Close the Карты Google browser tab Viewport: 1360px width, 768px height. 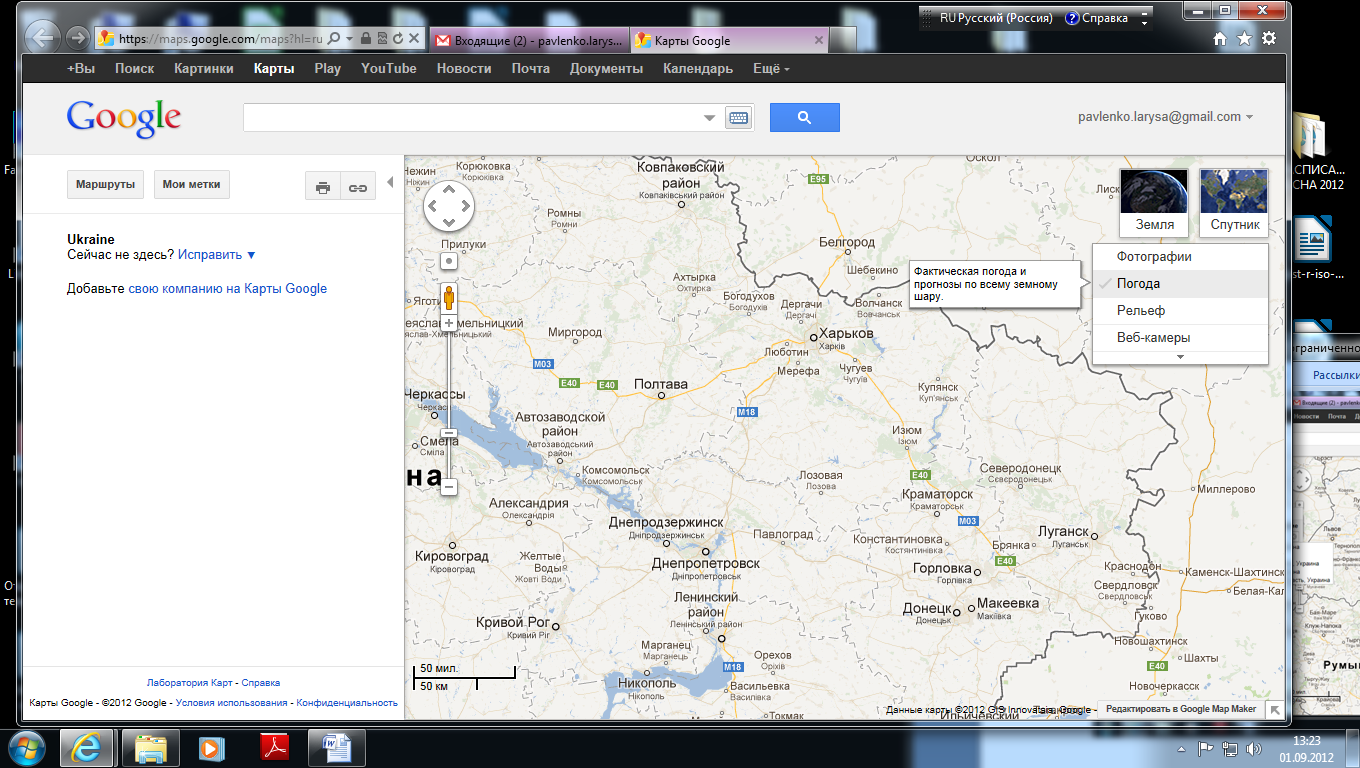click(x=819, y=41)
